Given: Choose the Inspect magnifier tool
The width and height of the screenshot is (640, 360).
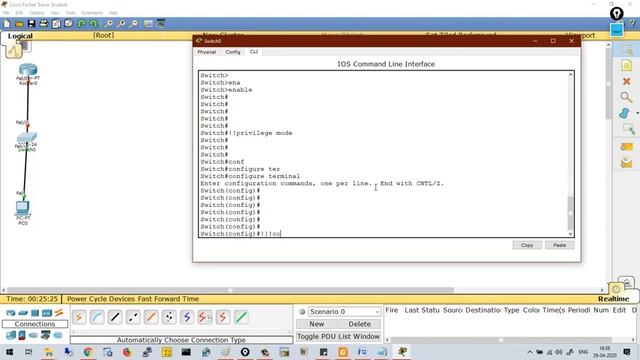Looking at the screenshot, I should (626, 97).
